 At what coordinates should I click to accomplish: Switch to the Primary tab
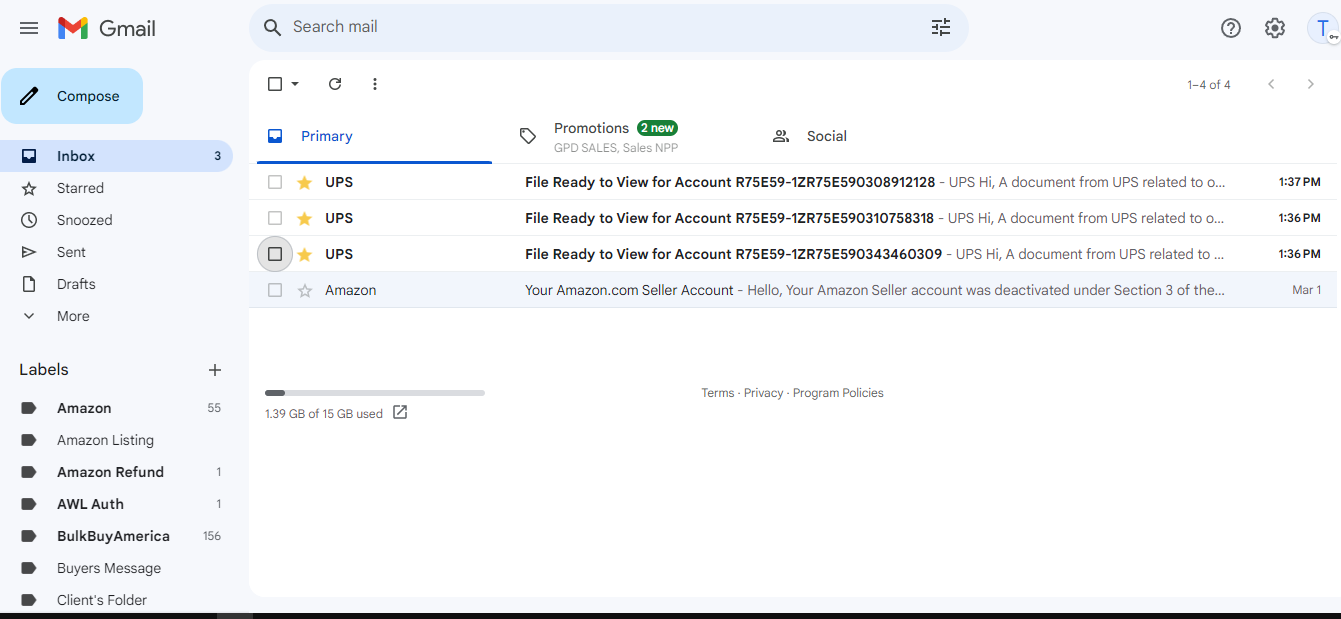(x=374, y=136)
